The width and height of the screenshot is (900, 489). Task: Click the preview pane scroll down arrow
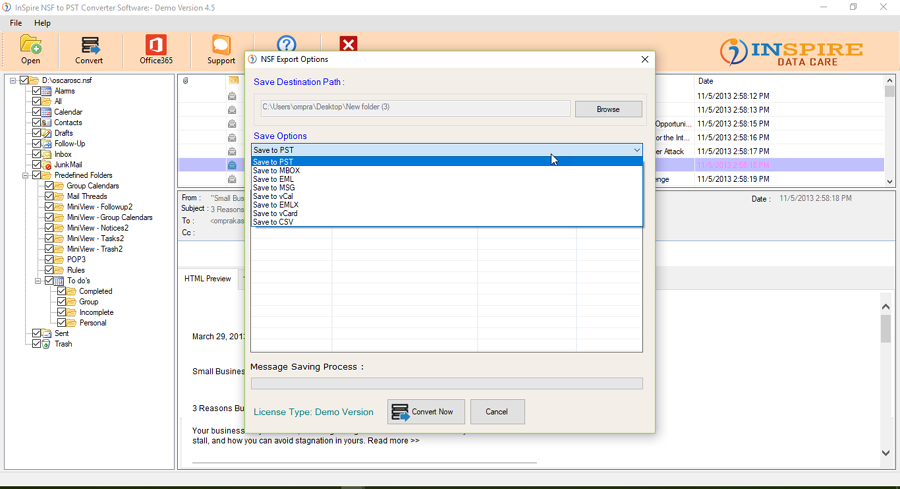pos(886,452)
